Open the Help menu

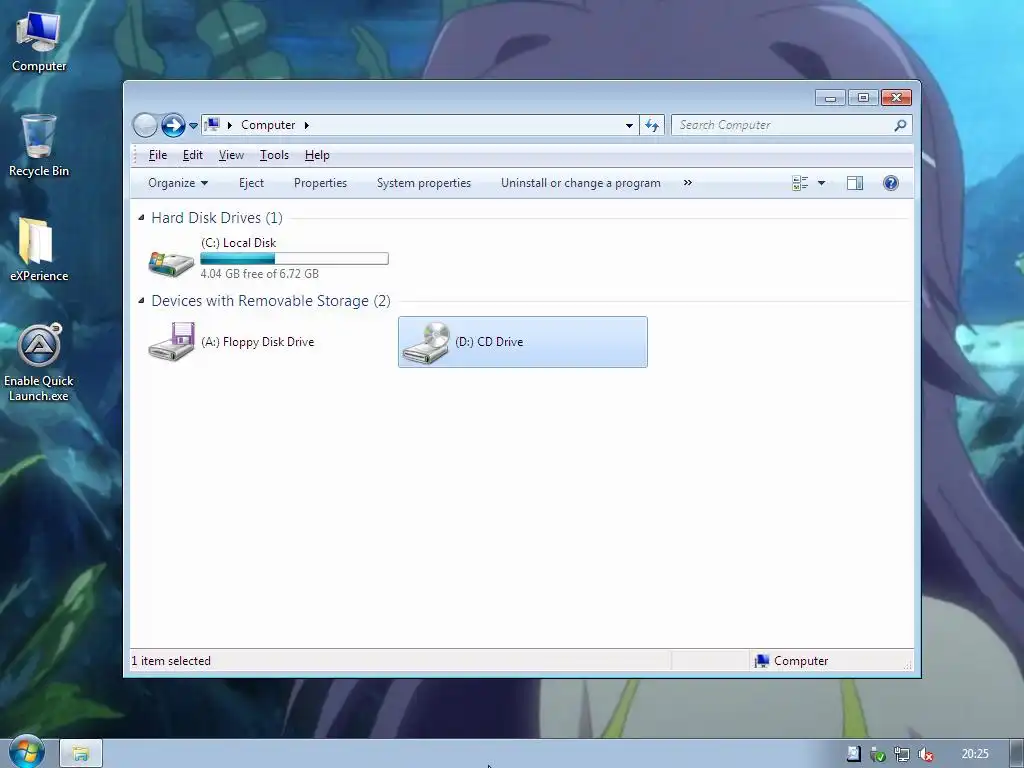(x=317, y=155)
